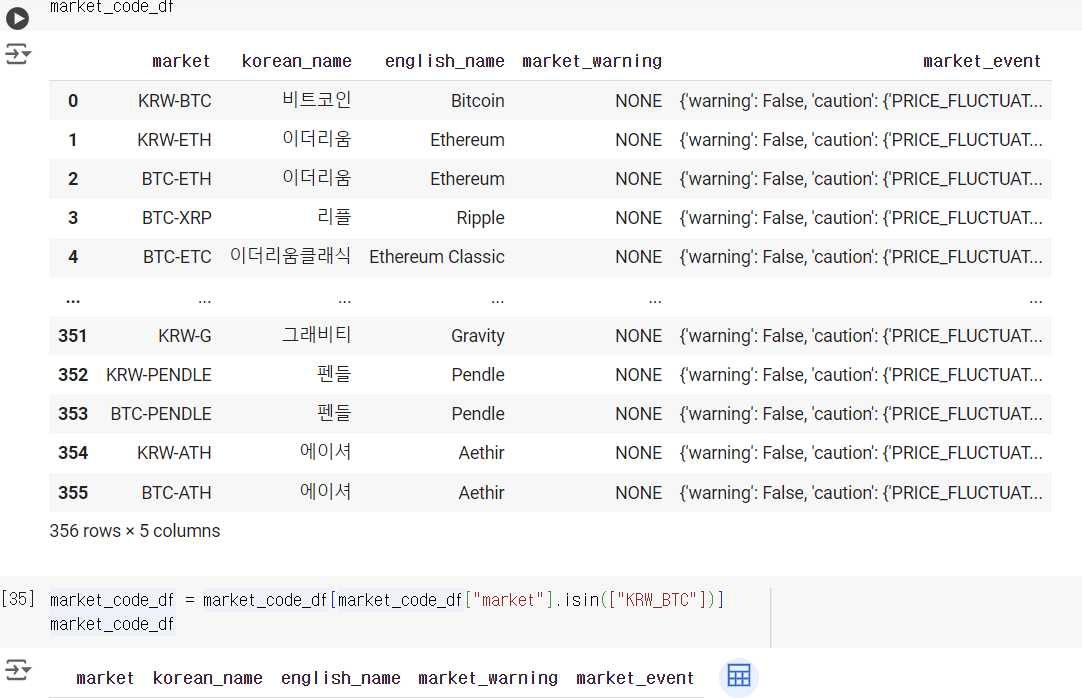
Task: Select the Gravity english name cell
Action: pyautogui.click(x=478, y=336)
